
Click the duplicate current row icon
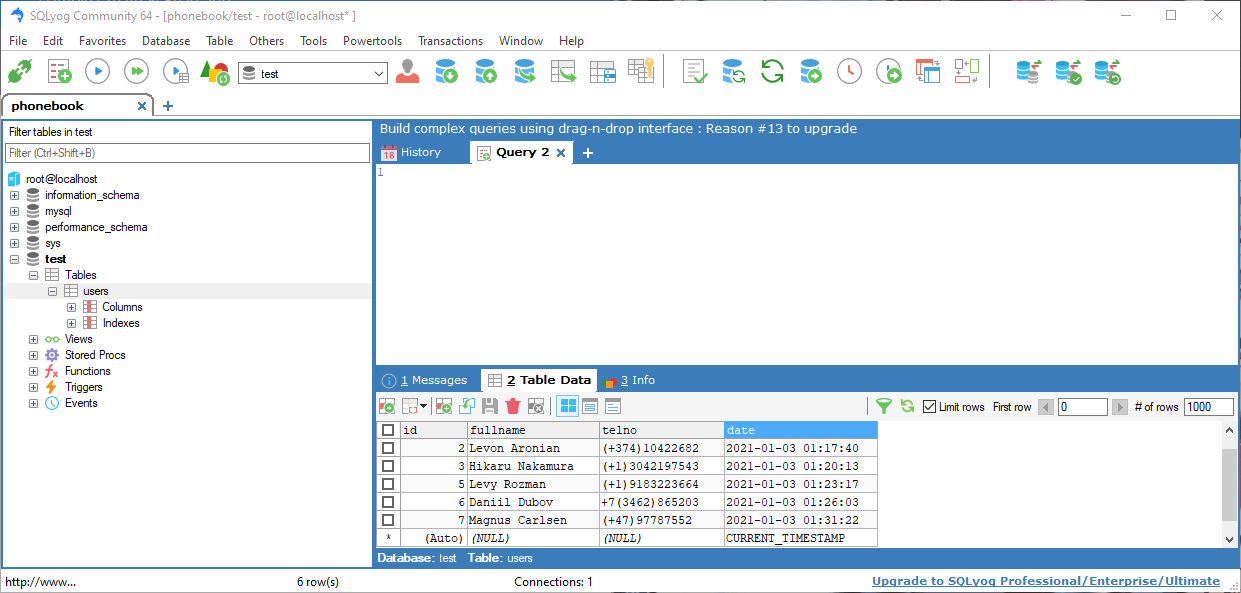tap(467, 406)
